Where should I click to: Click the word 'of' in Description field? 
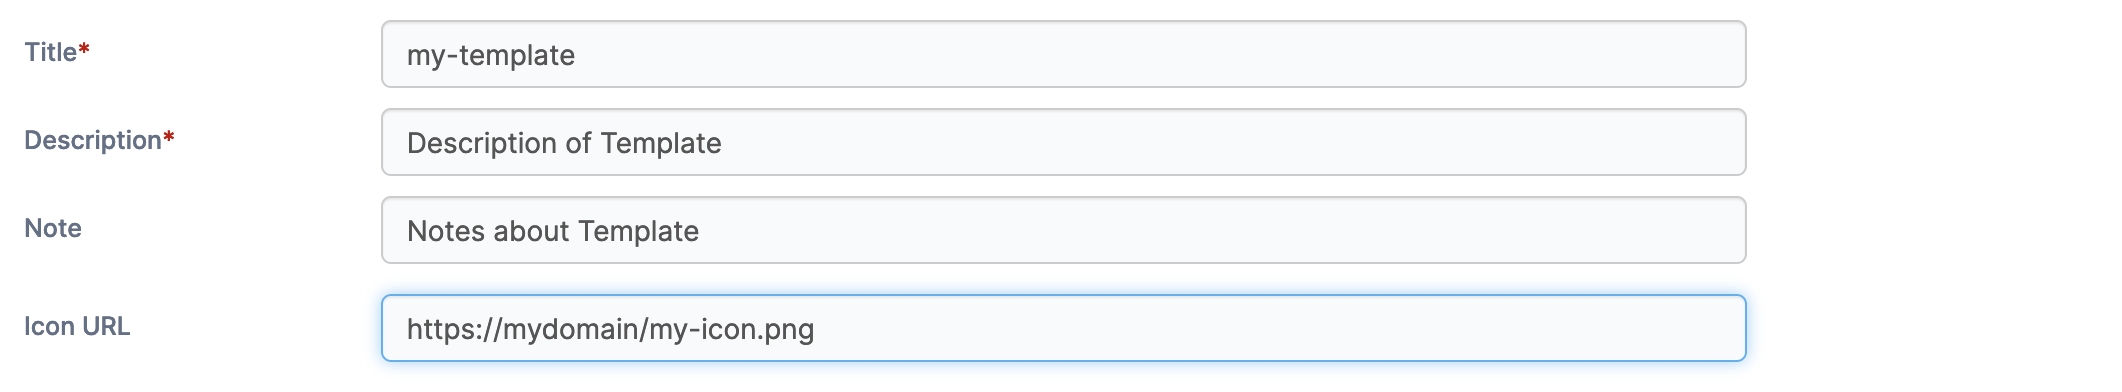(x=579, y=143)
